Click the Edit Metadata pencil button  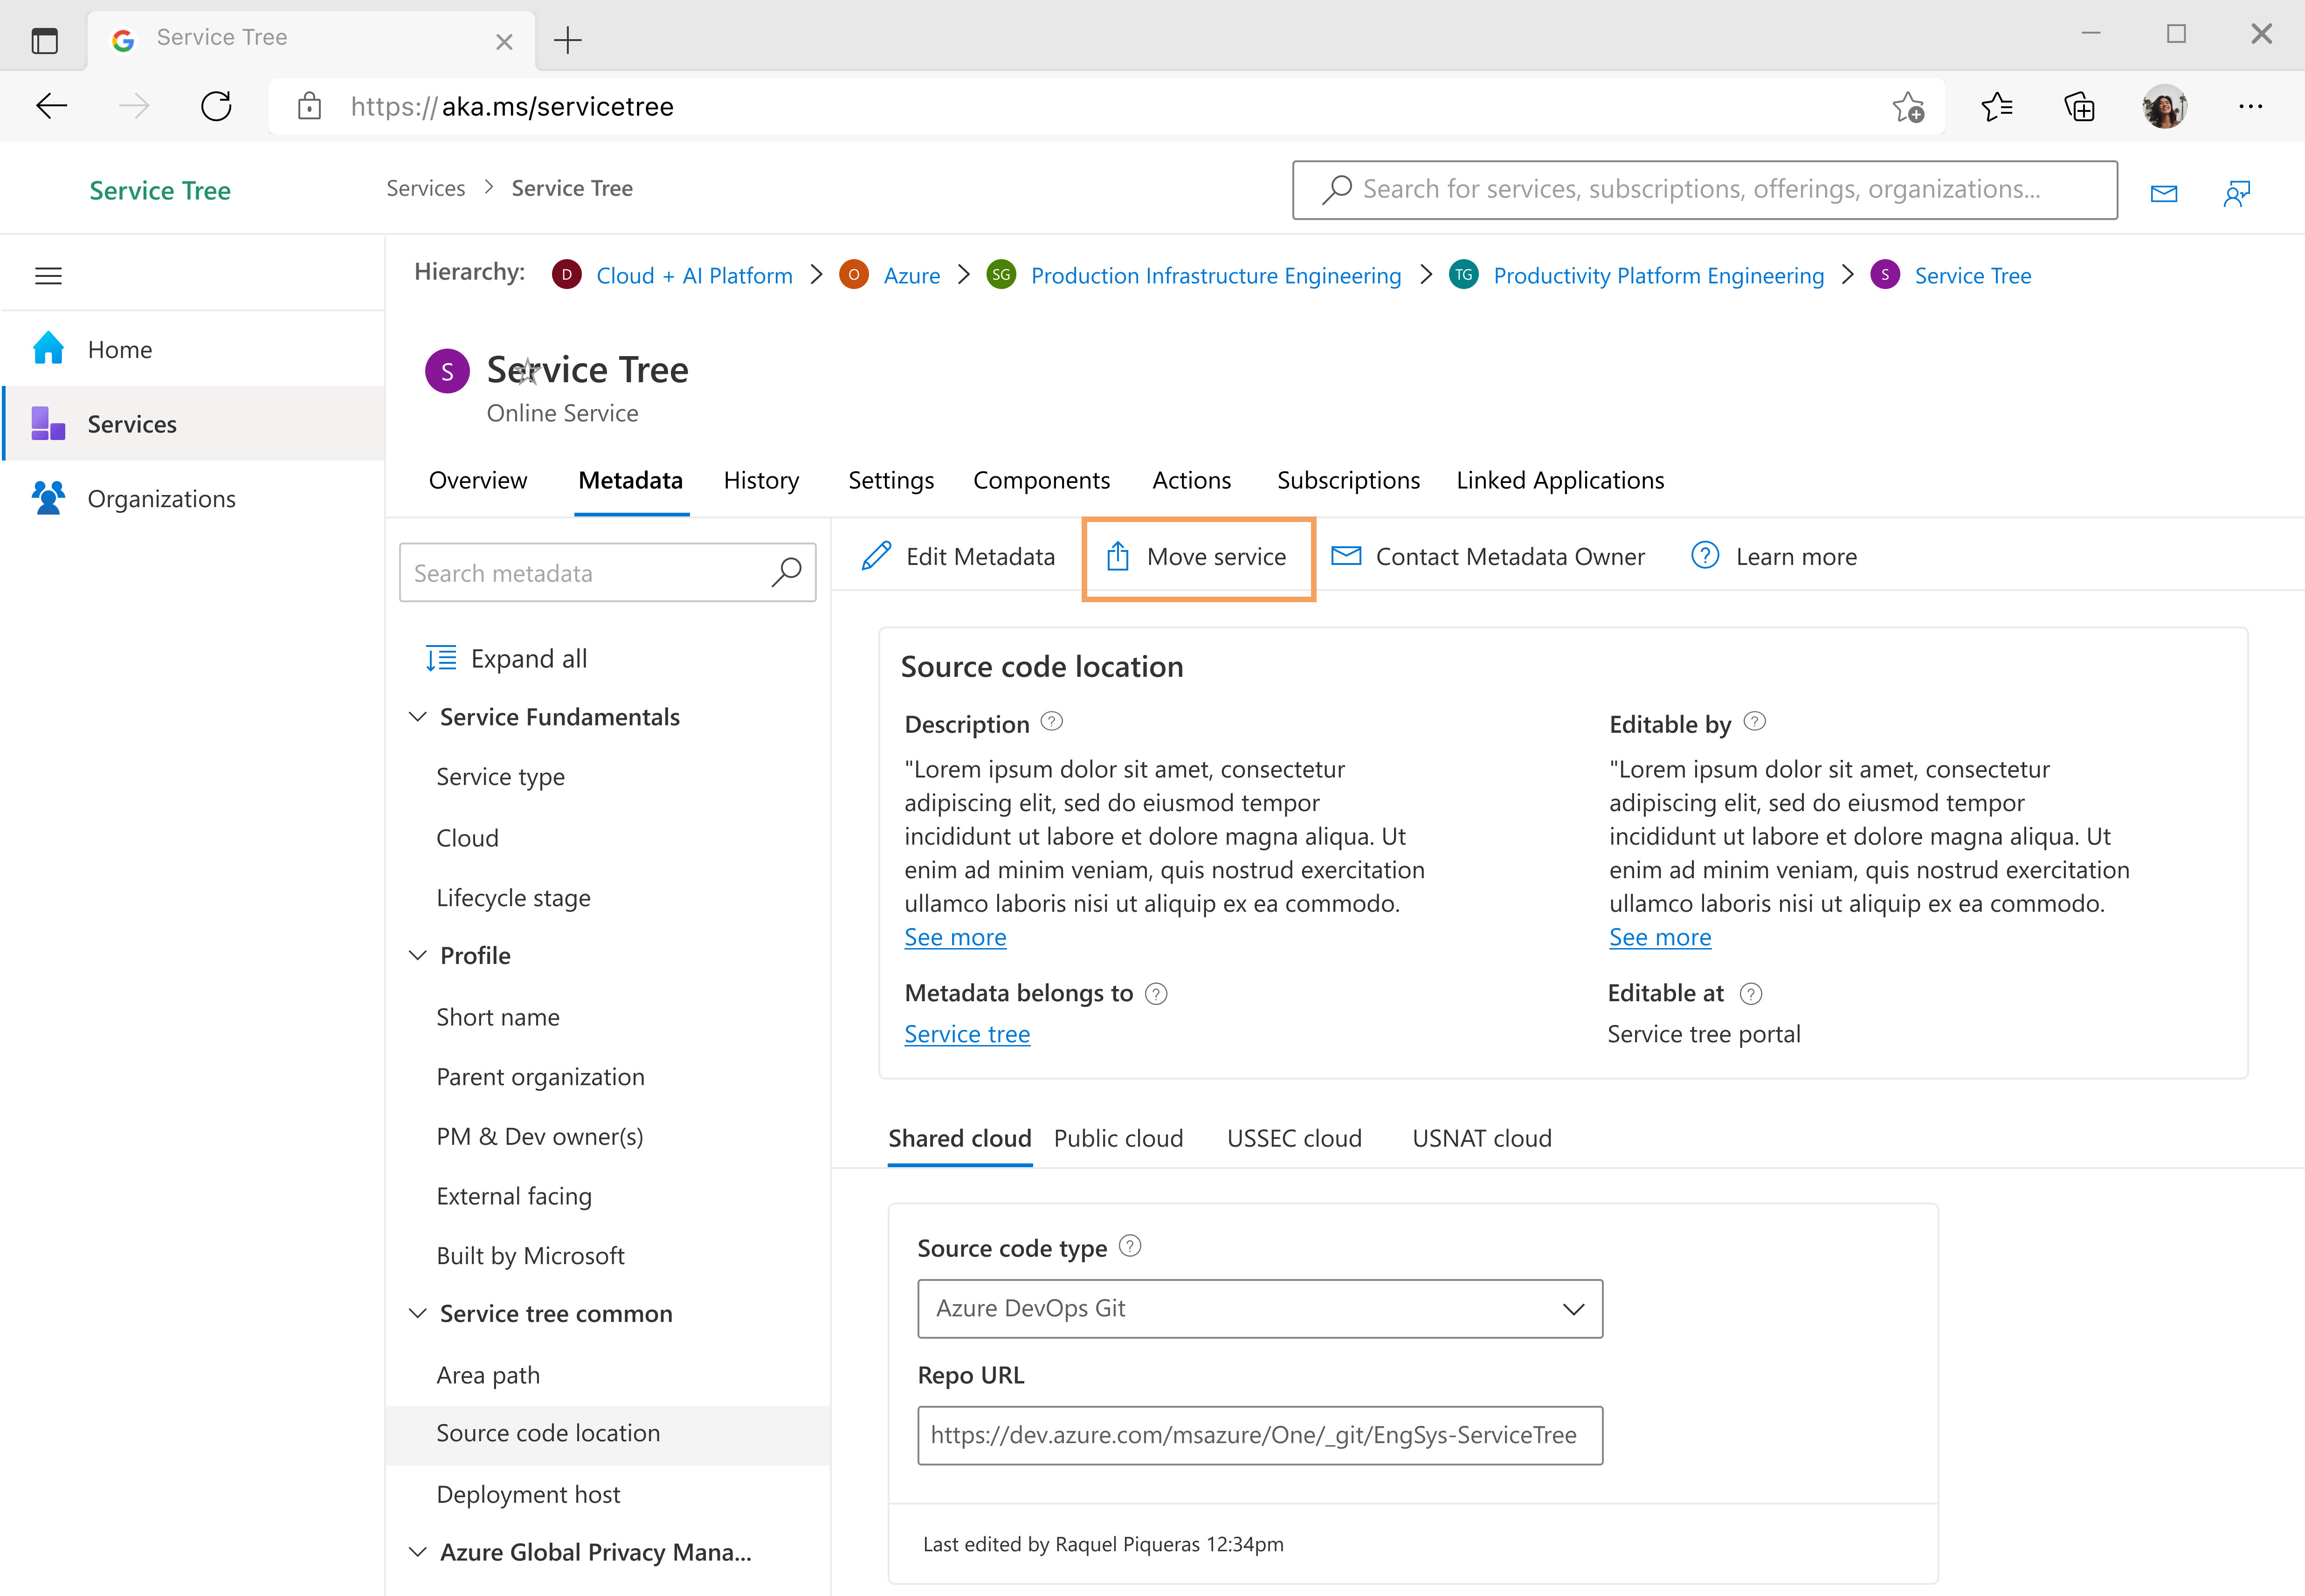tap(958, 556)
